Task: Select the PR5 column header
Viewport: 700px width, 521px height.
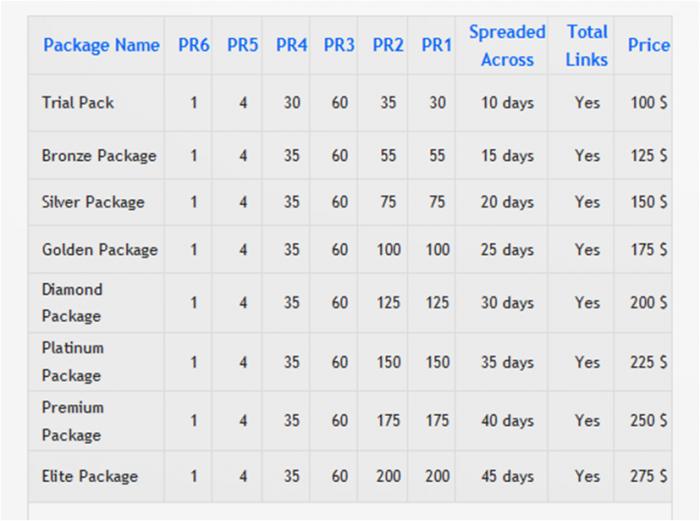Action: coord(242,45)
